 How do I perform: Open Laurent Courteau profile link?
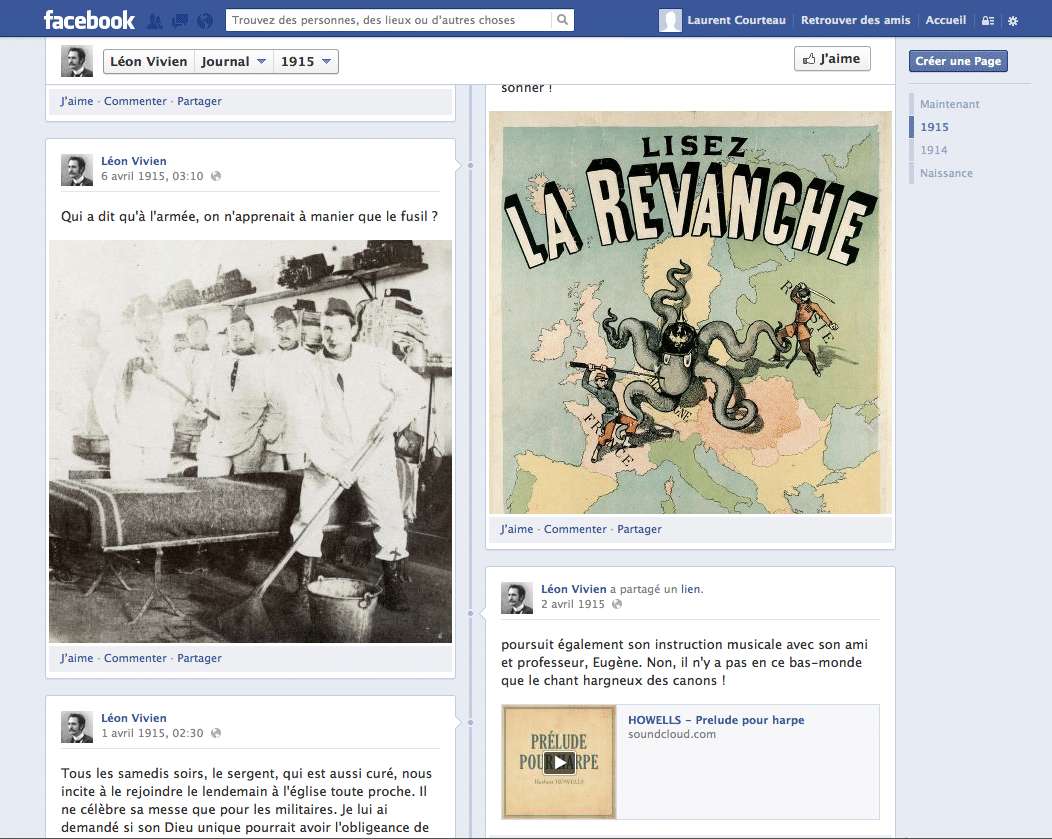736,20
